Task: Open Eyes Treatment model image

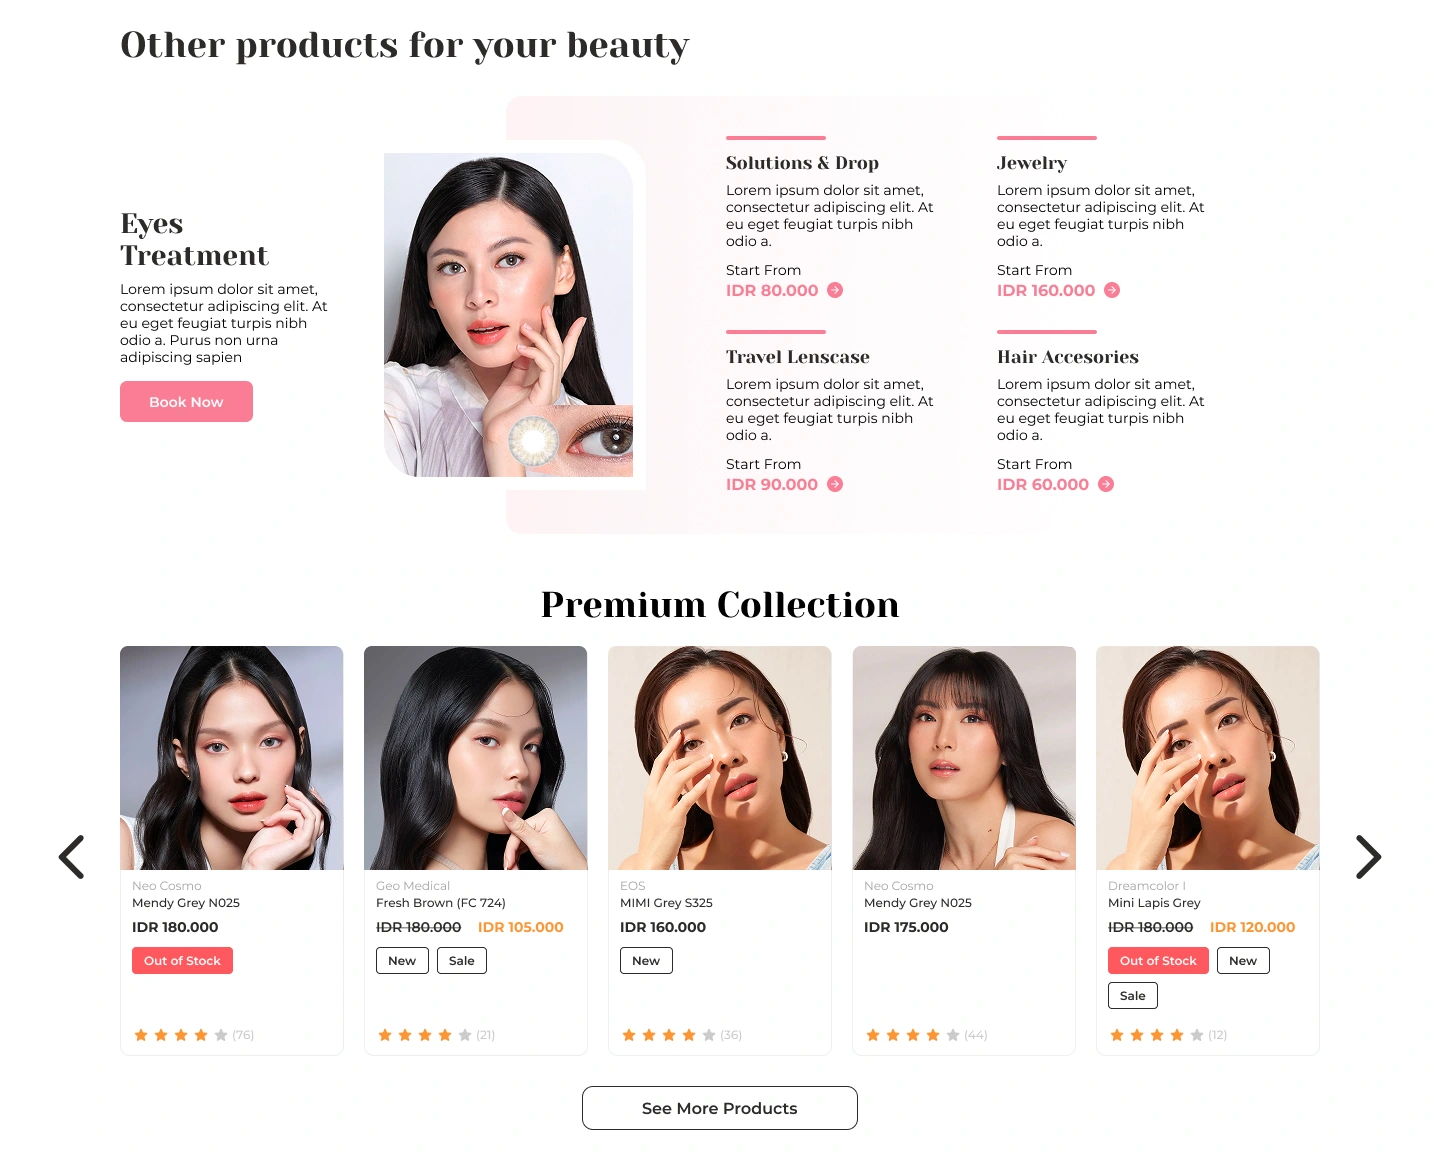Action: pyautogui.click(x=509, y=315)
